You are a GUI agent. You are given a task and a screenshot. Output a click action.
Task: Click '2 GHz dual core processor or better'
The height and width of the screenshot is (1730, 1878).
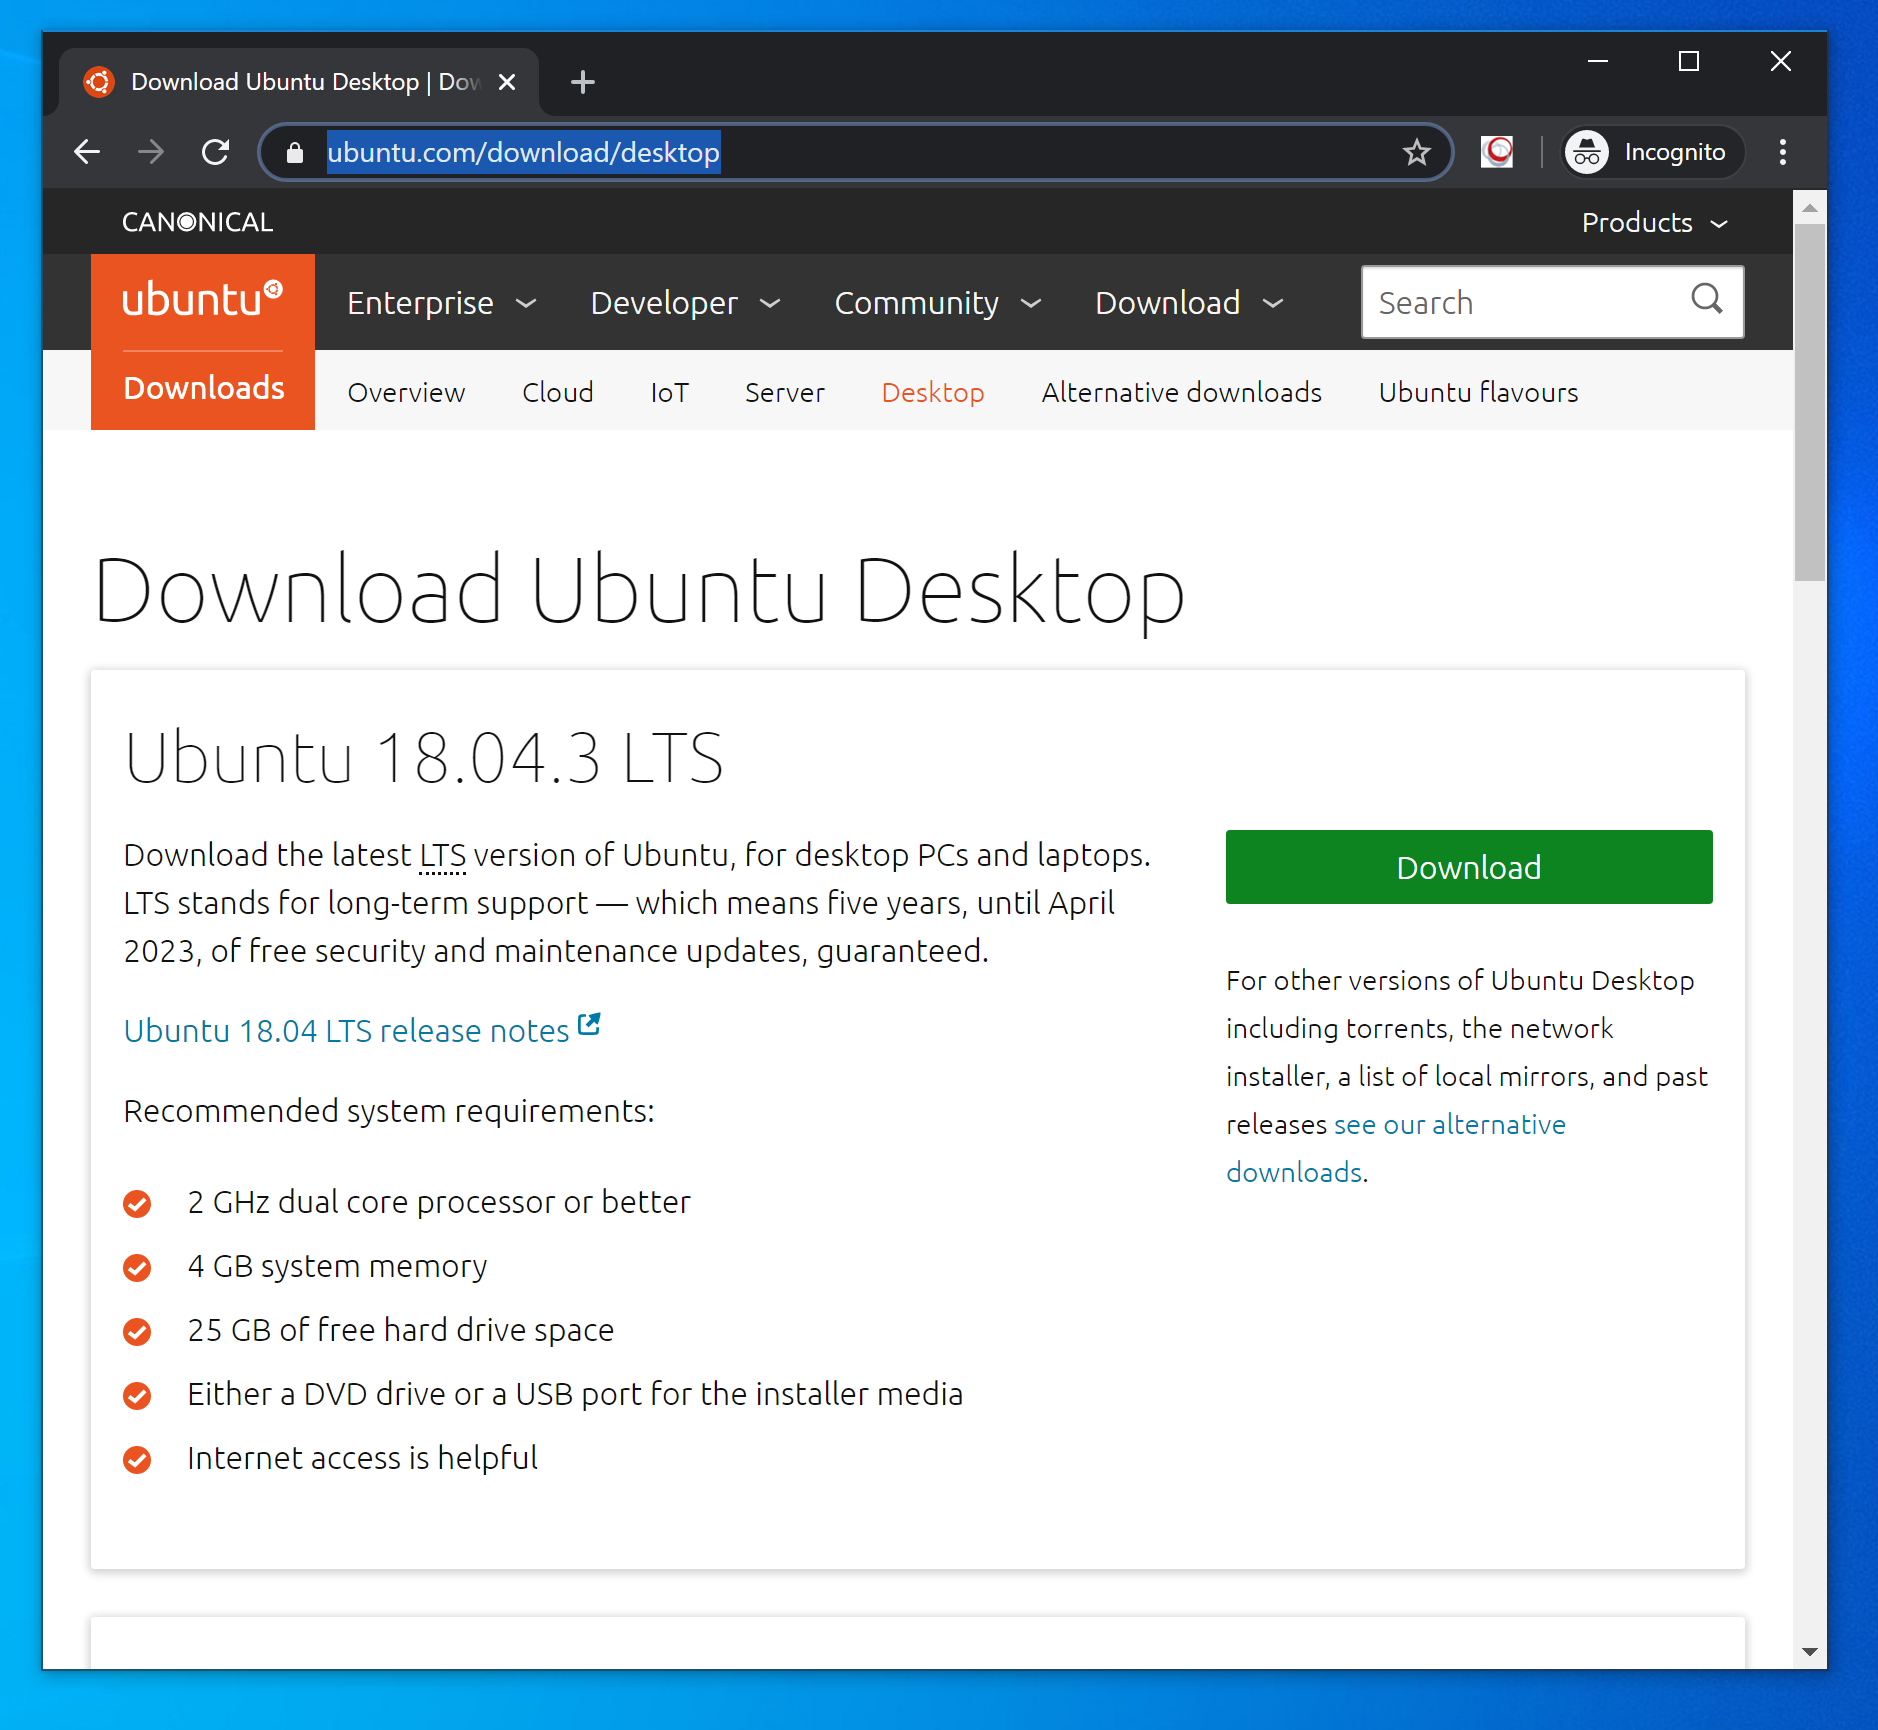(439, 1202)
